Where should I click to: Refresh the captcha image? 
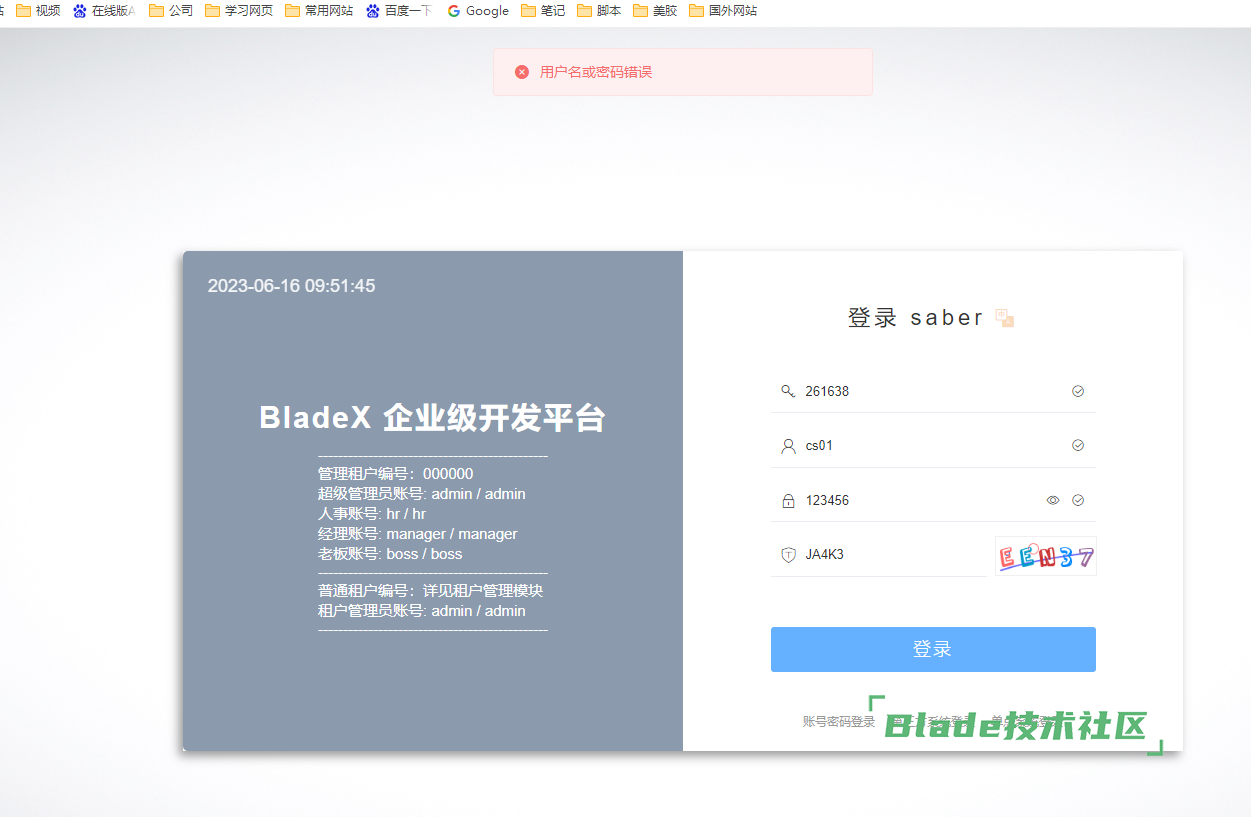tap(1045, 556)
